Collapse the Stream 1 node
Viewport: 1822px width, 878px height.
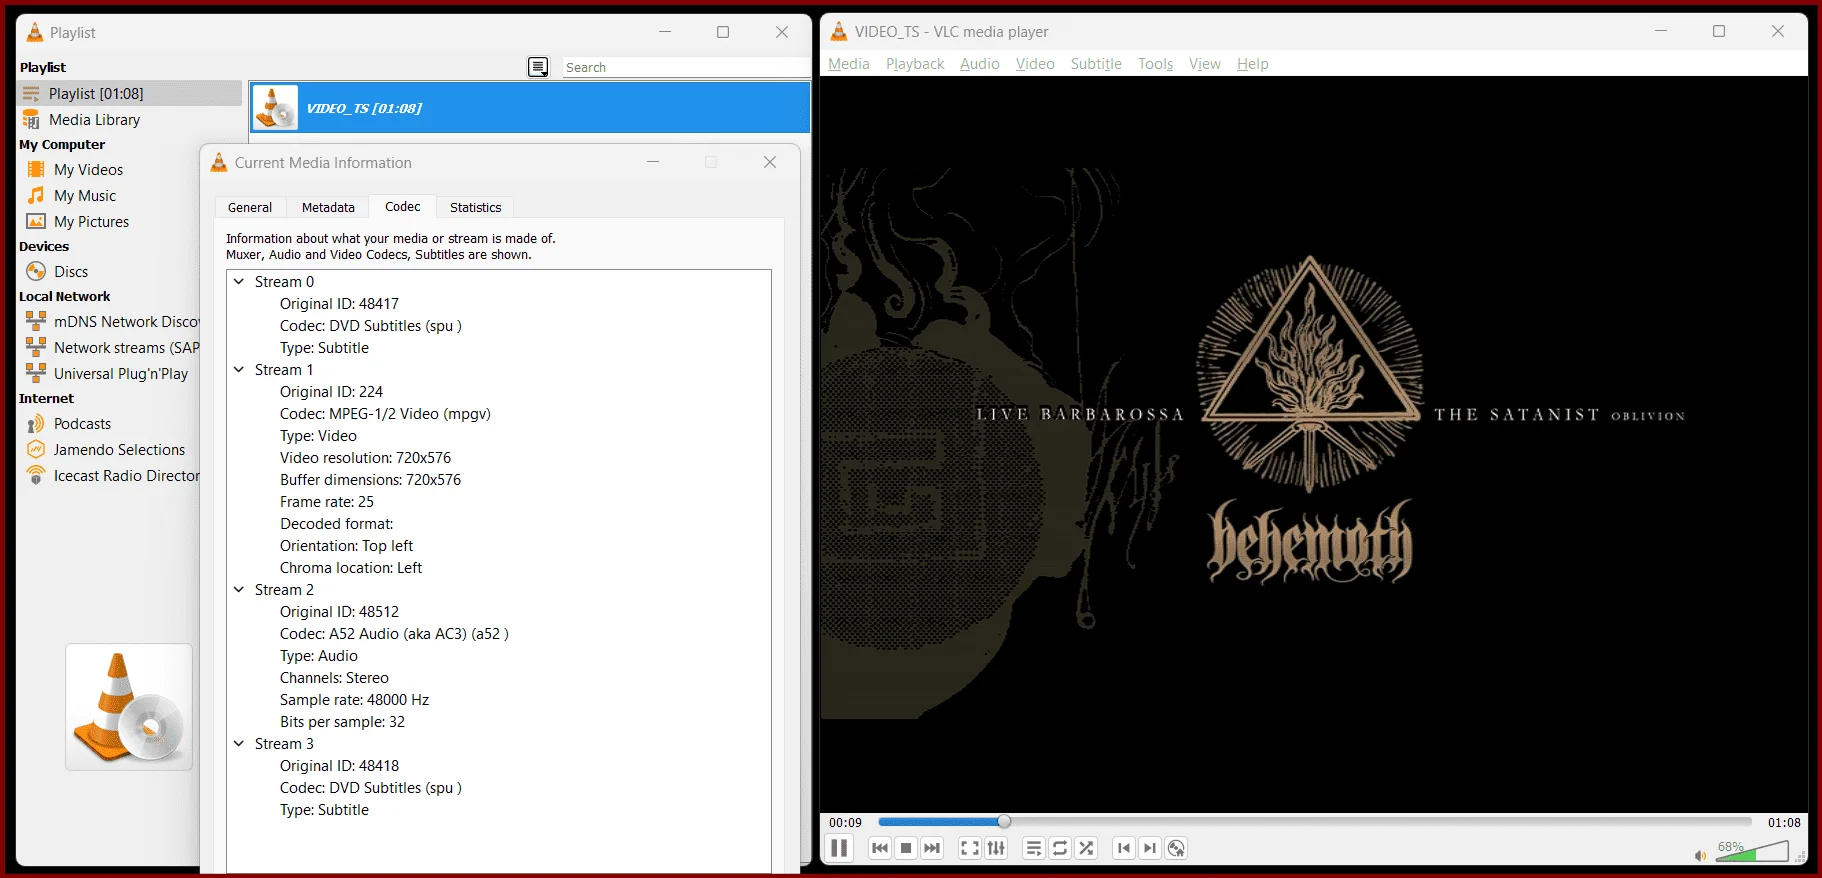tap(239, 370)
